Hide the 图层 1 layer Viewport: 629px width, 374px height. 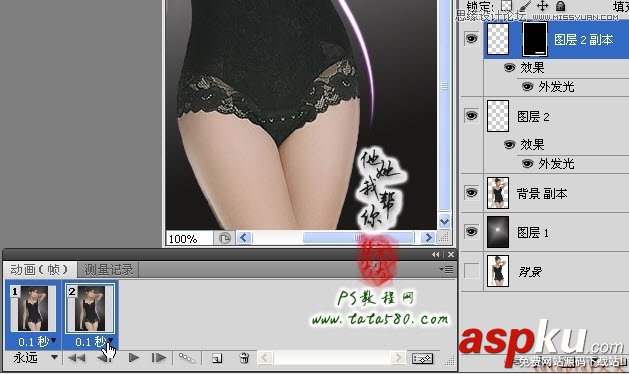click(x=471, y=232)
